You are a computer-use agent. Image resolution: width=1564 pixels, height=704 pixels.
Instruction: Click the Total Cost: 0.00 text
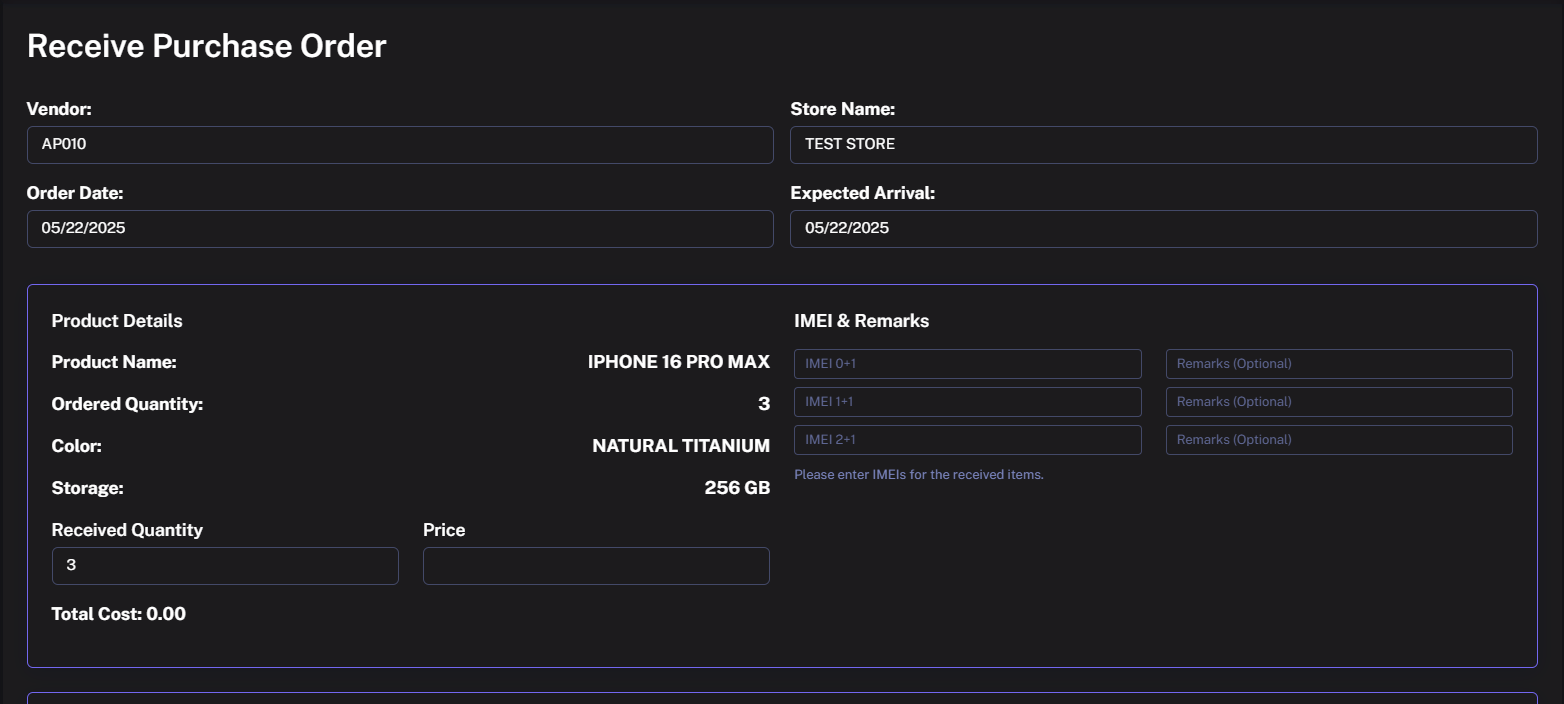coord(119,614)
